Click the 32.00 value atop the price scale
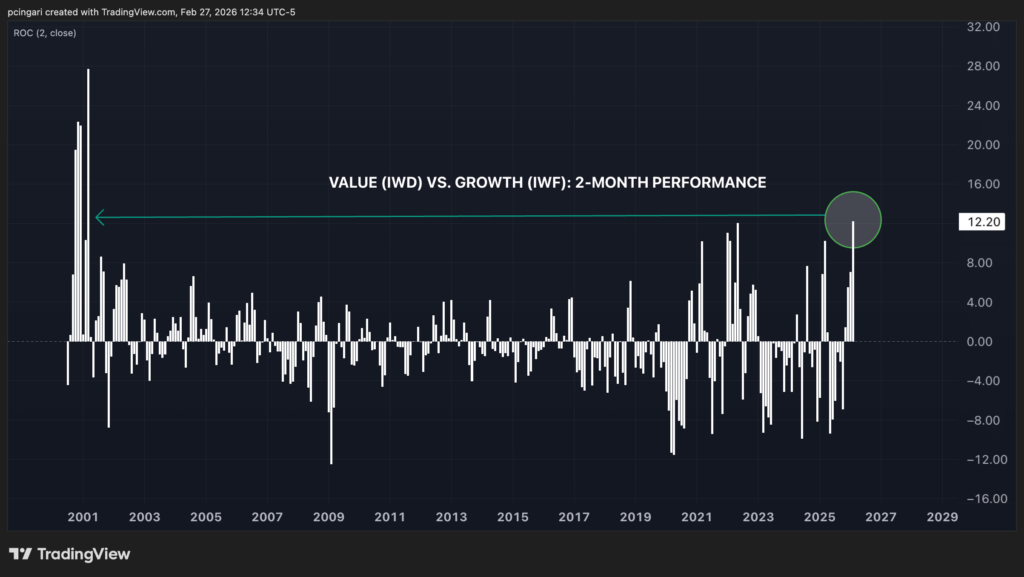The width and height of the screenshot is (1024, 577). pos(981,27)
